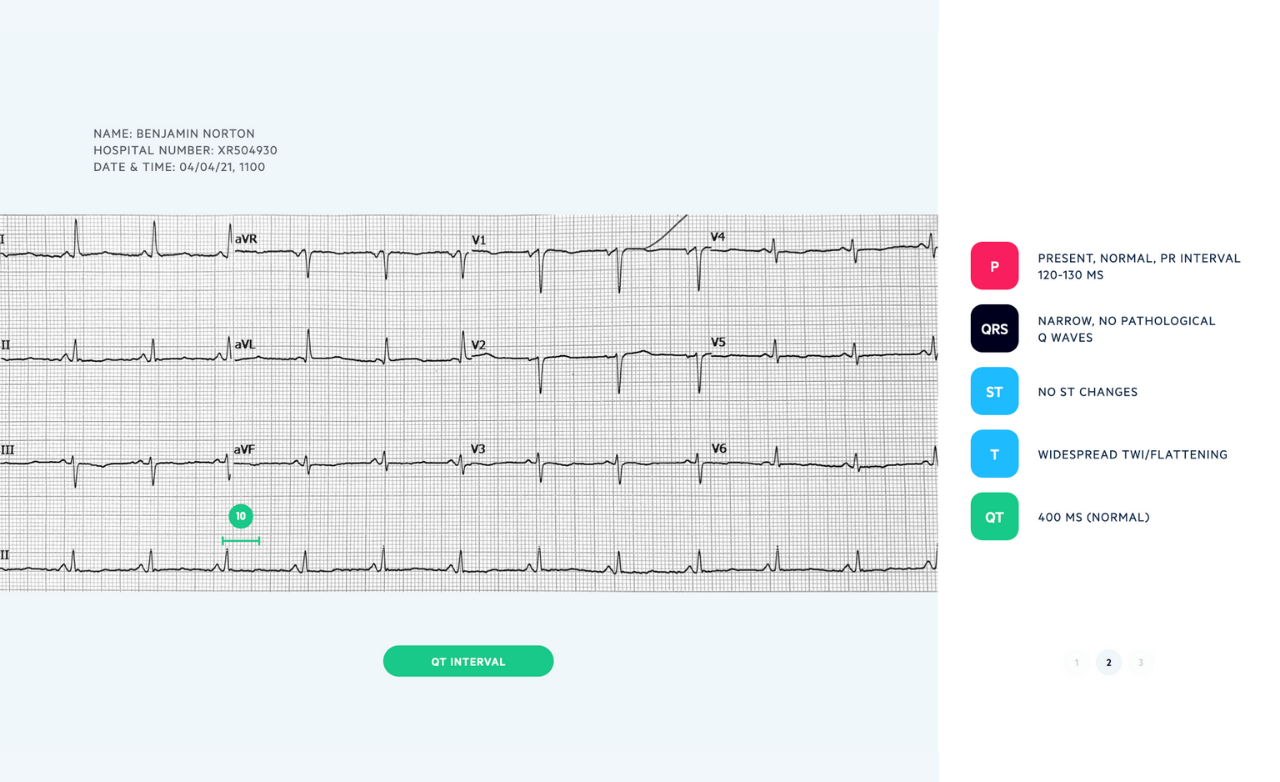Click the Widespread TWI/Flattening description
Viewport: 1280px width, 782px height.
pos(1132,455)
